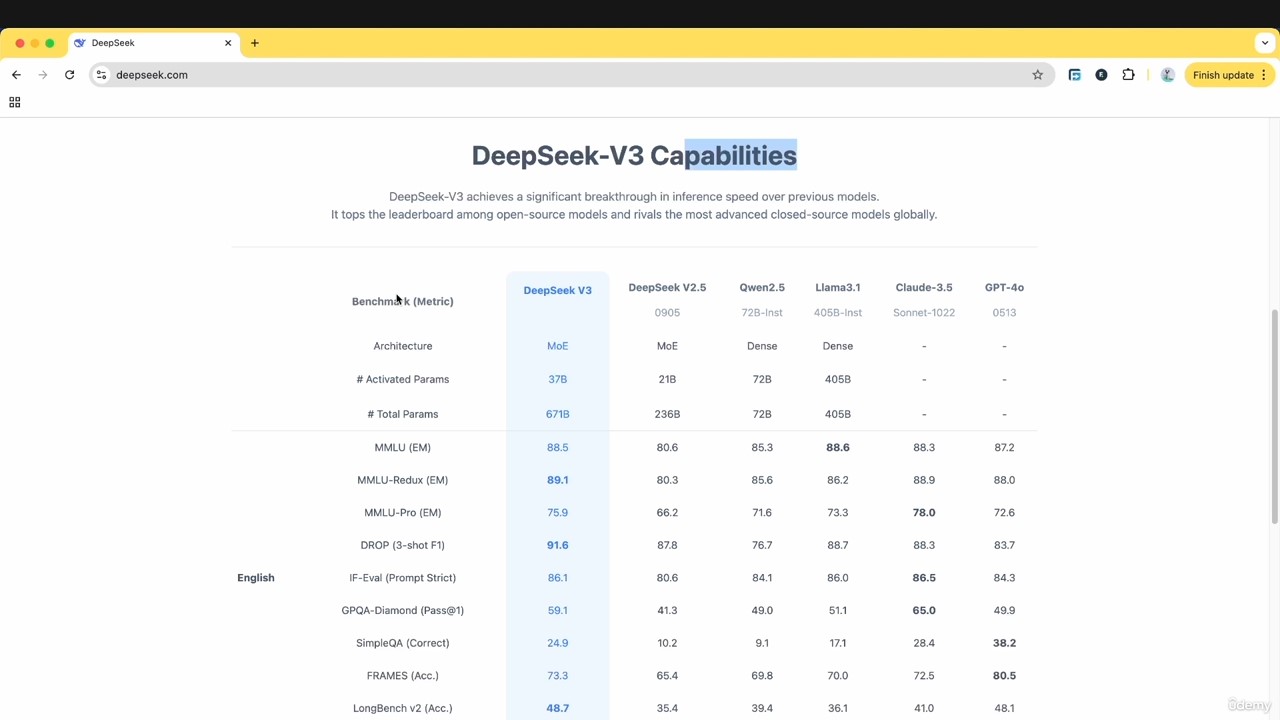The height and width of the screenshot is (720, 1280).
Task: Click the Qwen2.5 column header
Action: point(762,287)
